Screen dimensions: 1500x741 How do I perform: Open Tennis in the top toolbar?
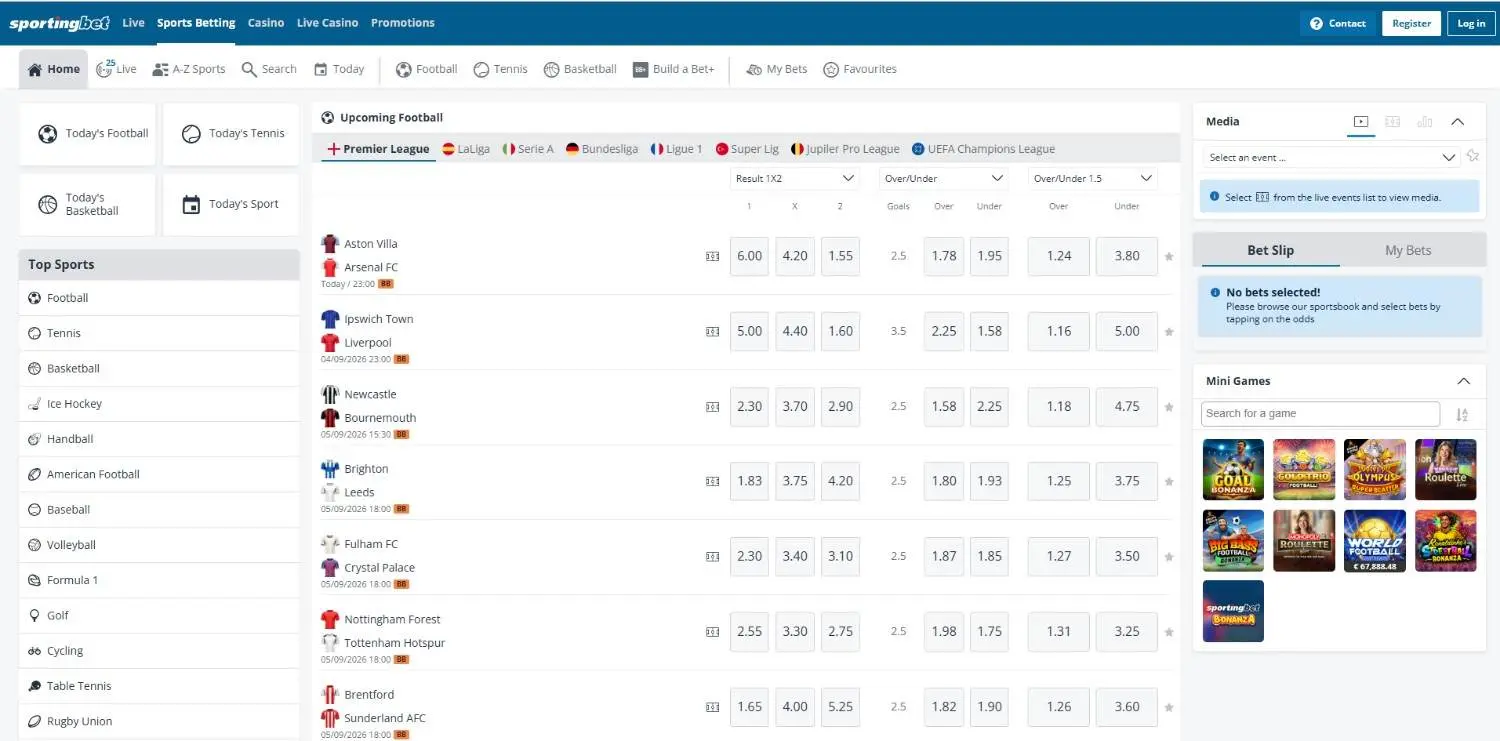point(500,69)
